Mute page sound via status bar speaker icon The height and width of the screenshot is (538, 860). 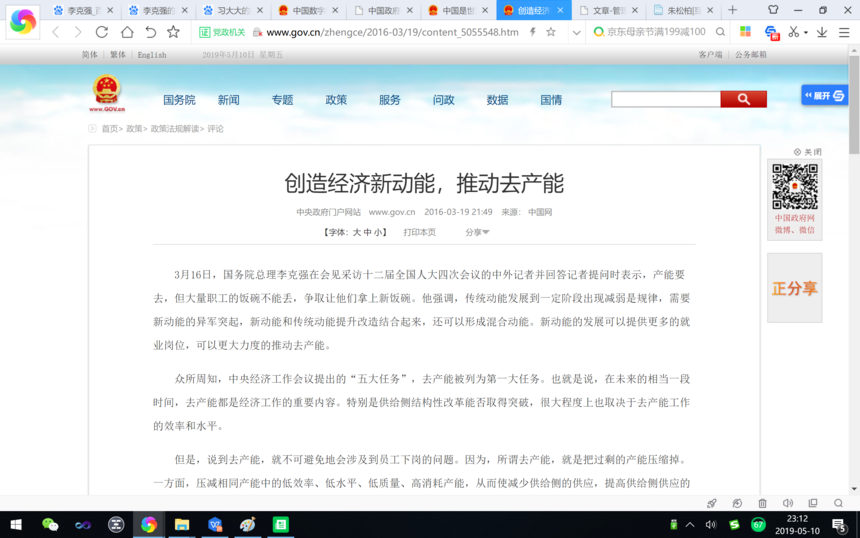[788, 503]
